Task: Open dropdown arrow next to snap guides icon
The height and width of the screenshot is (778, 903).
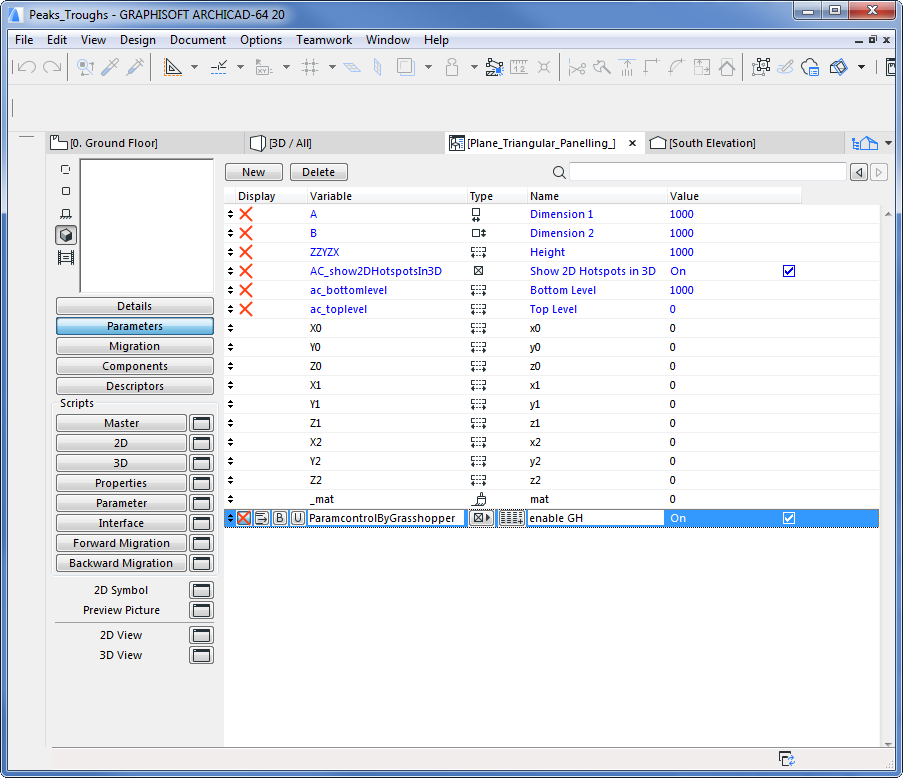Action: click(240, 67)
